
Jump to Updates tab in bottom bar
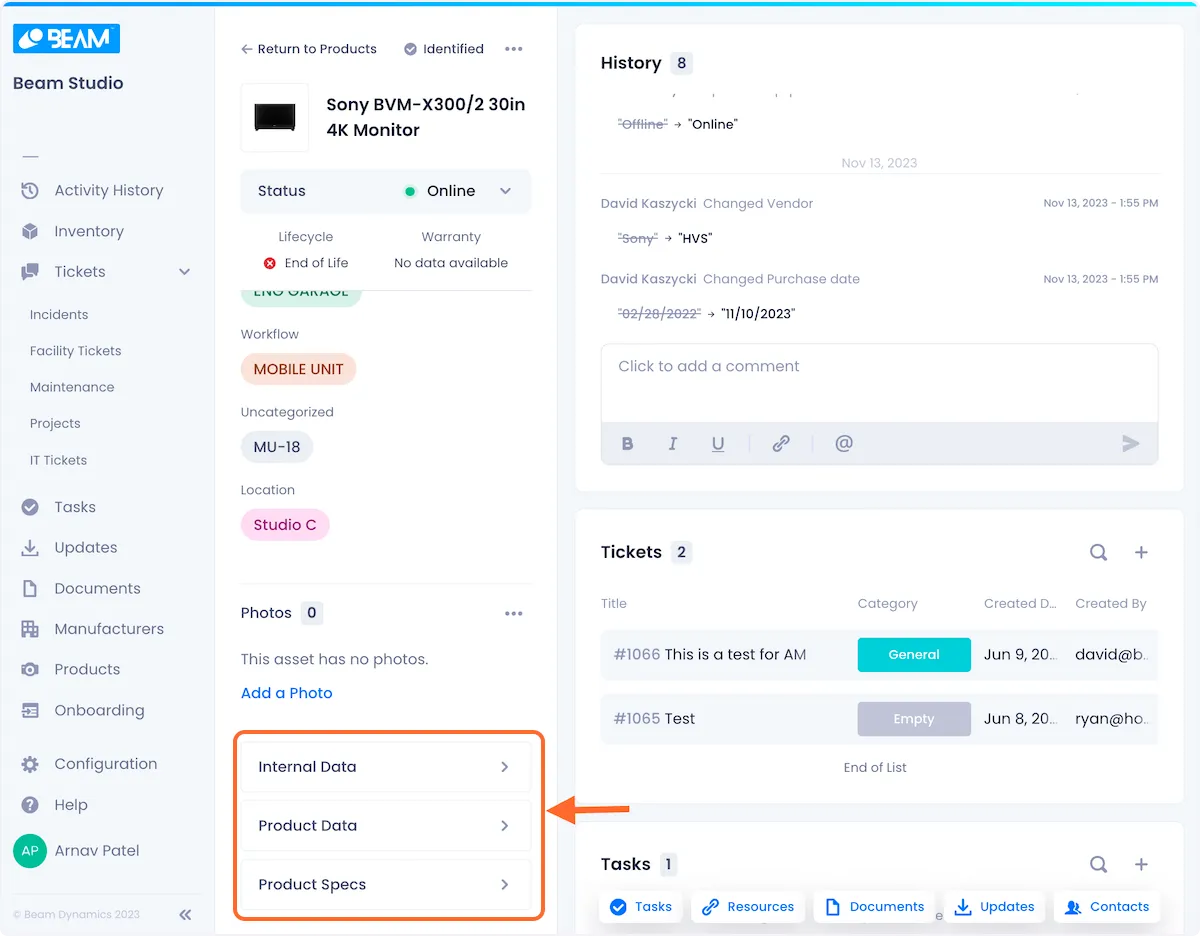pyautogui.click(x=994, y=907)
